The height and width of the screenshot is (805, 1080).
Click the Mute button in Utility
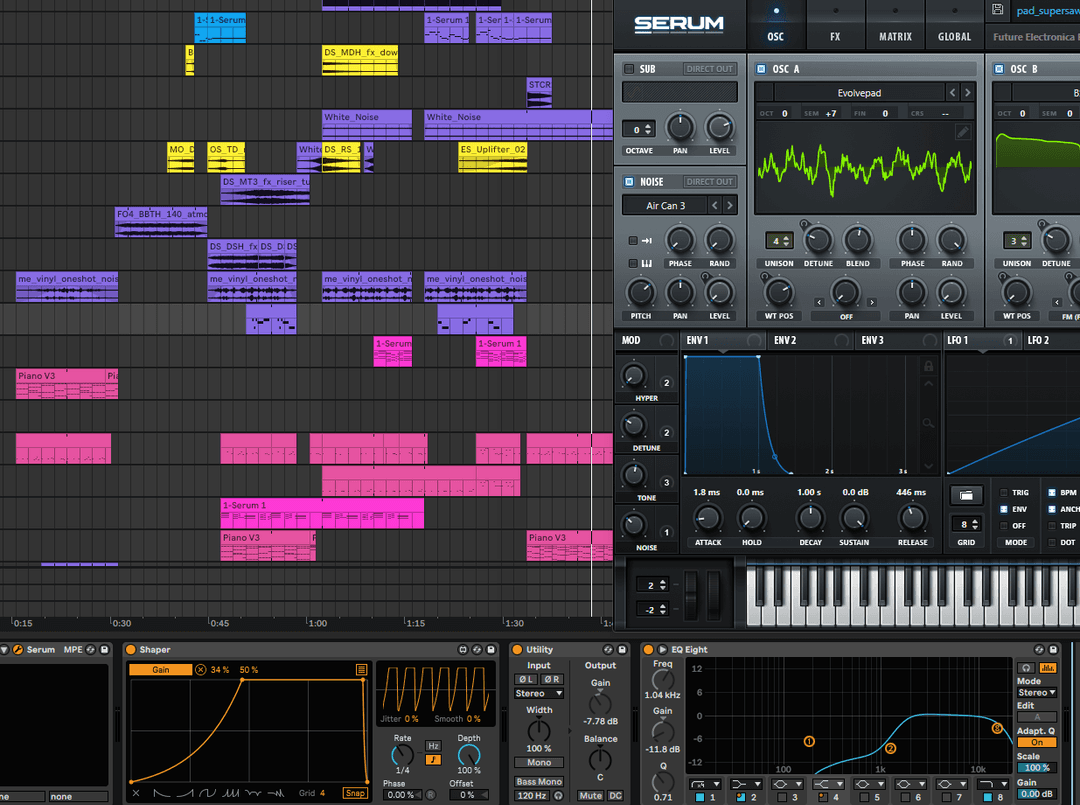coord(590,795)
